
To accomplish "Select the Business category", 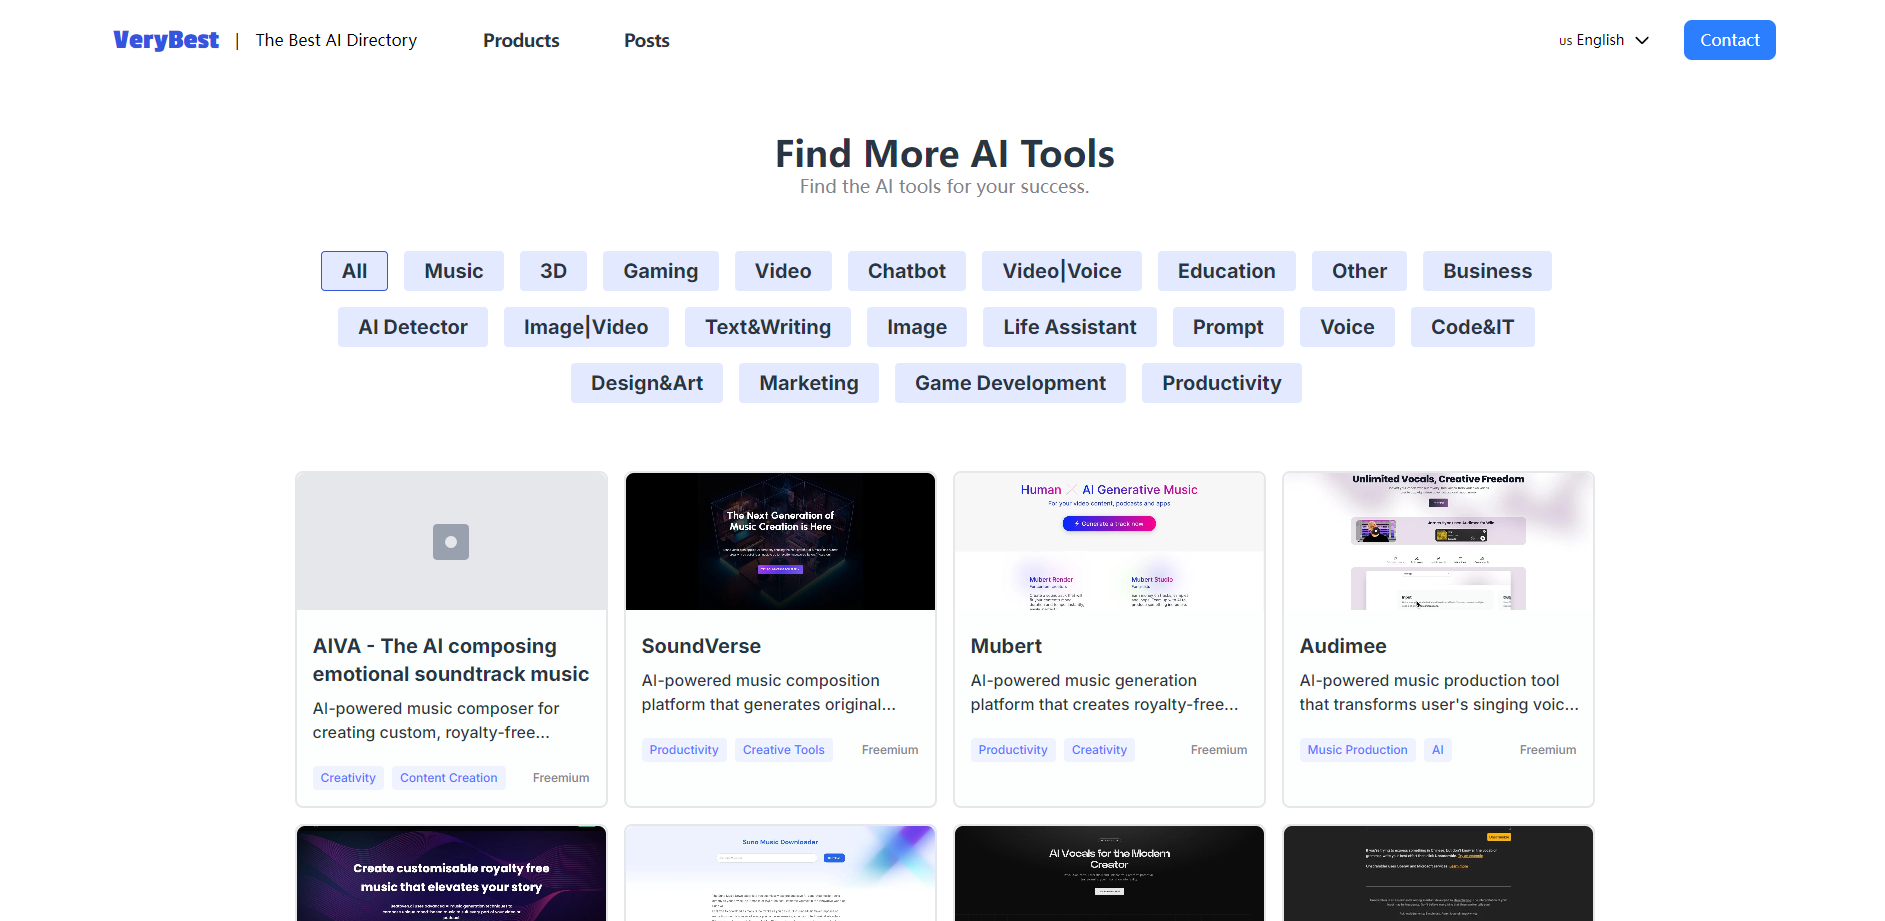I will click(x=1487, y=271).
